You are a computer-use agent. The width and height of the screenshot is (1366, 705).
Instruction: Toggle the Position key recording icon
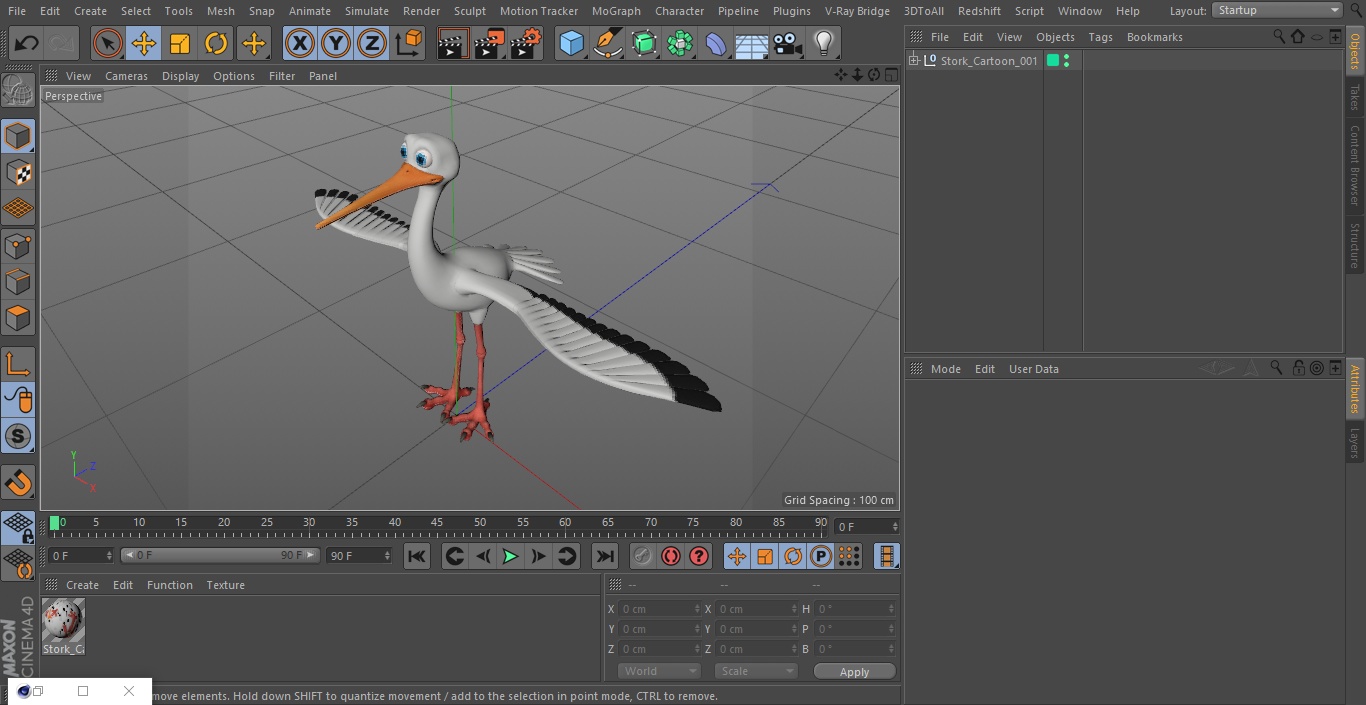(x=737, y=556)
